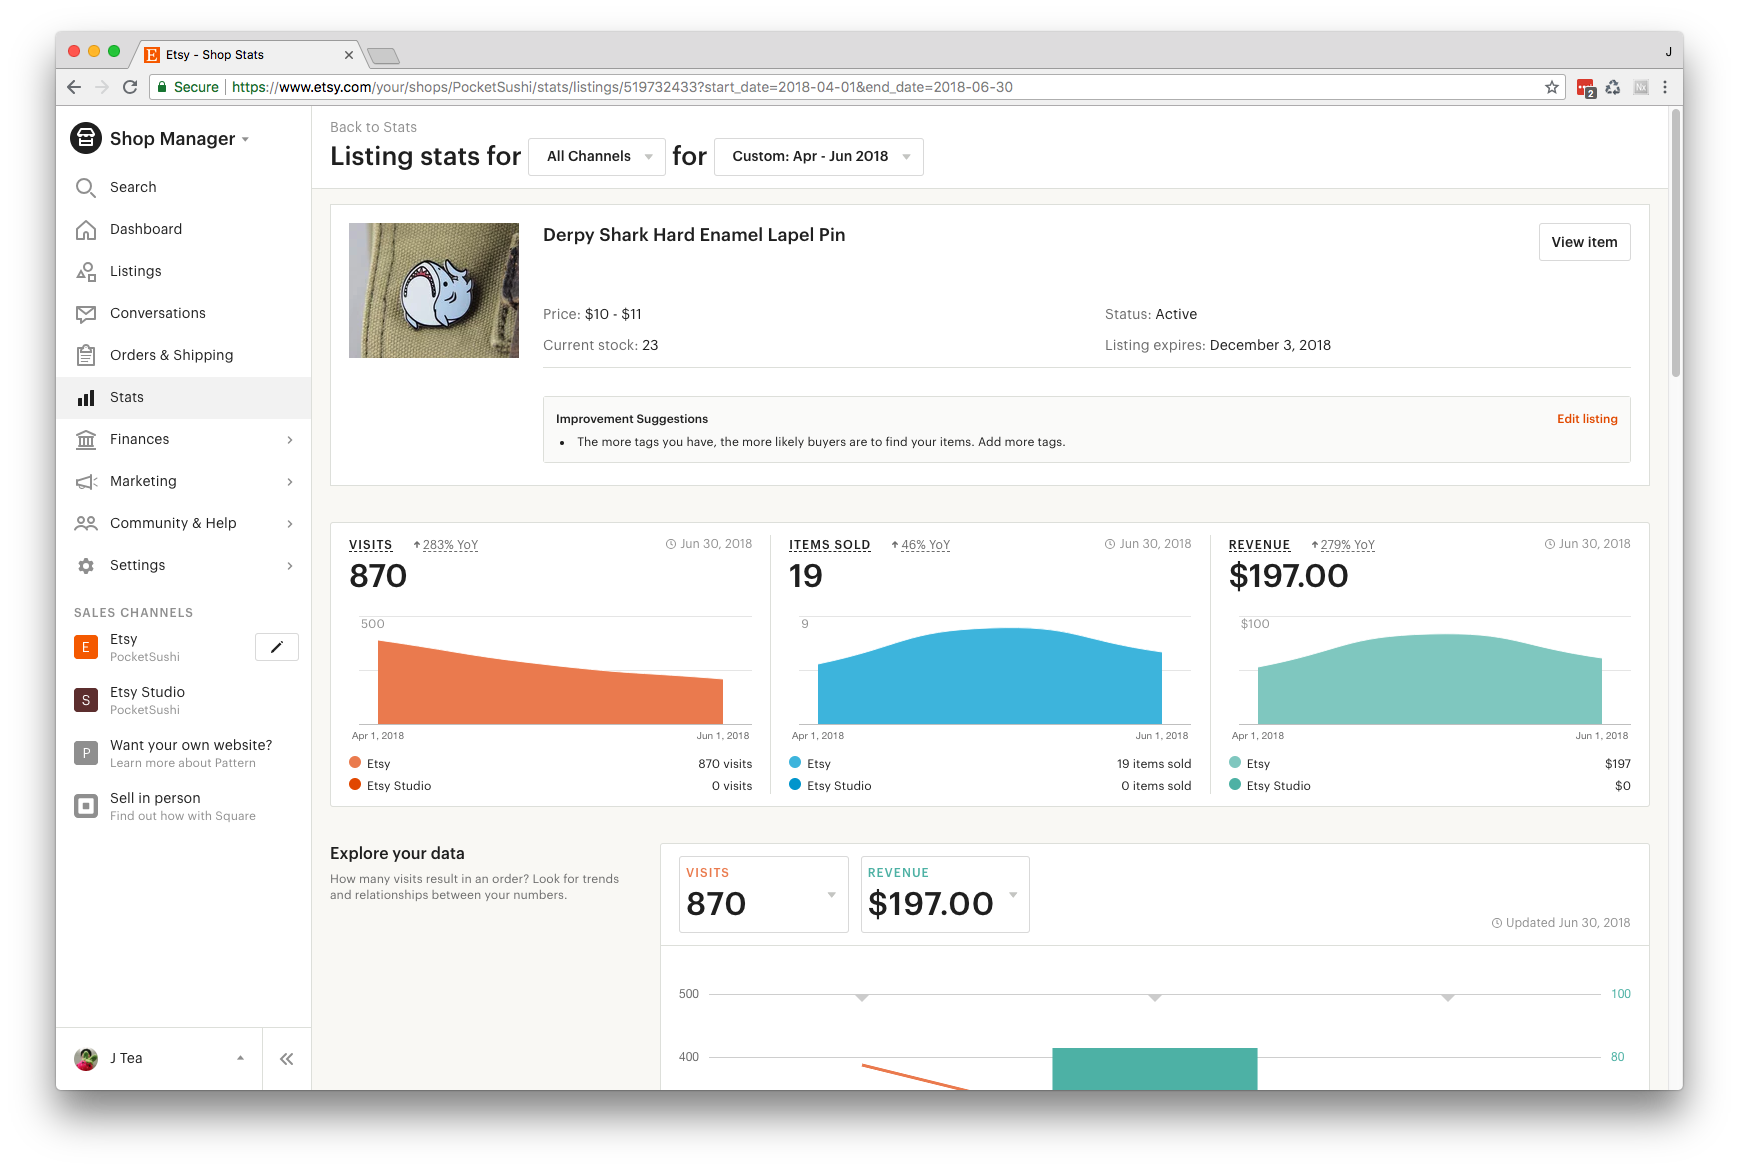Click the Square sell in person icon
Screen dimensions: 1739x1170
pyautogui.click(x=86, y=806)
